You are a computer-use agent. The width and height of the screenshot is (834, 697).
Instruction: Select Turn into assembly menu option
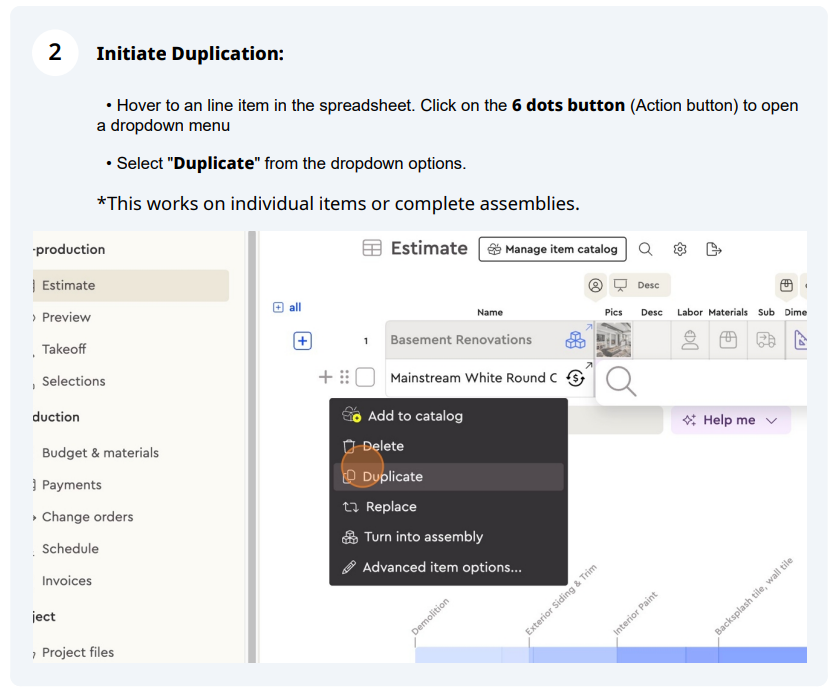click(x=448, y=537)
